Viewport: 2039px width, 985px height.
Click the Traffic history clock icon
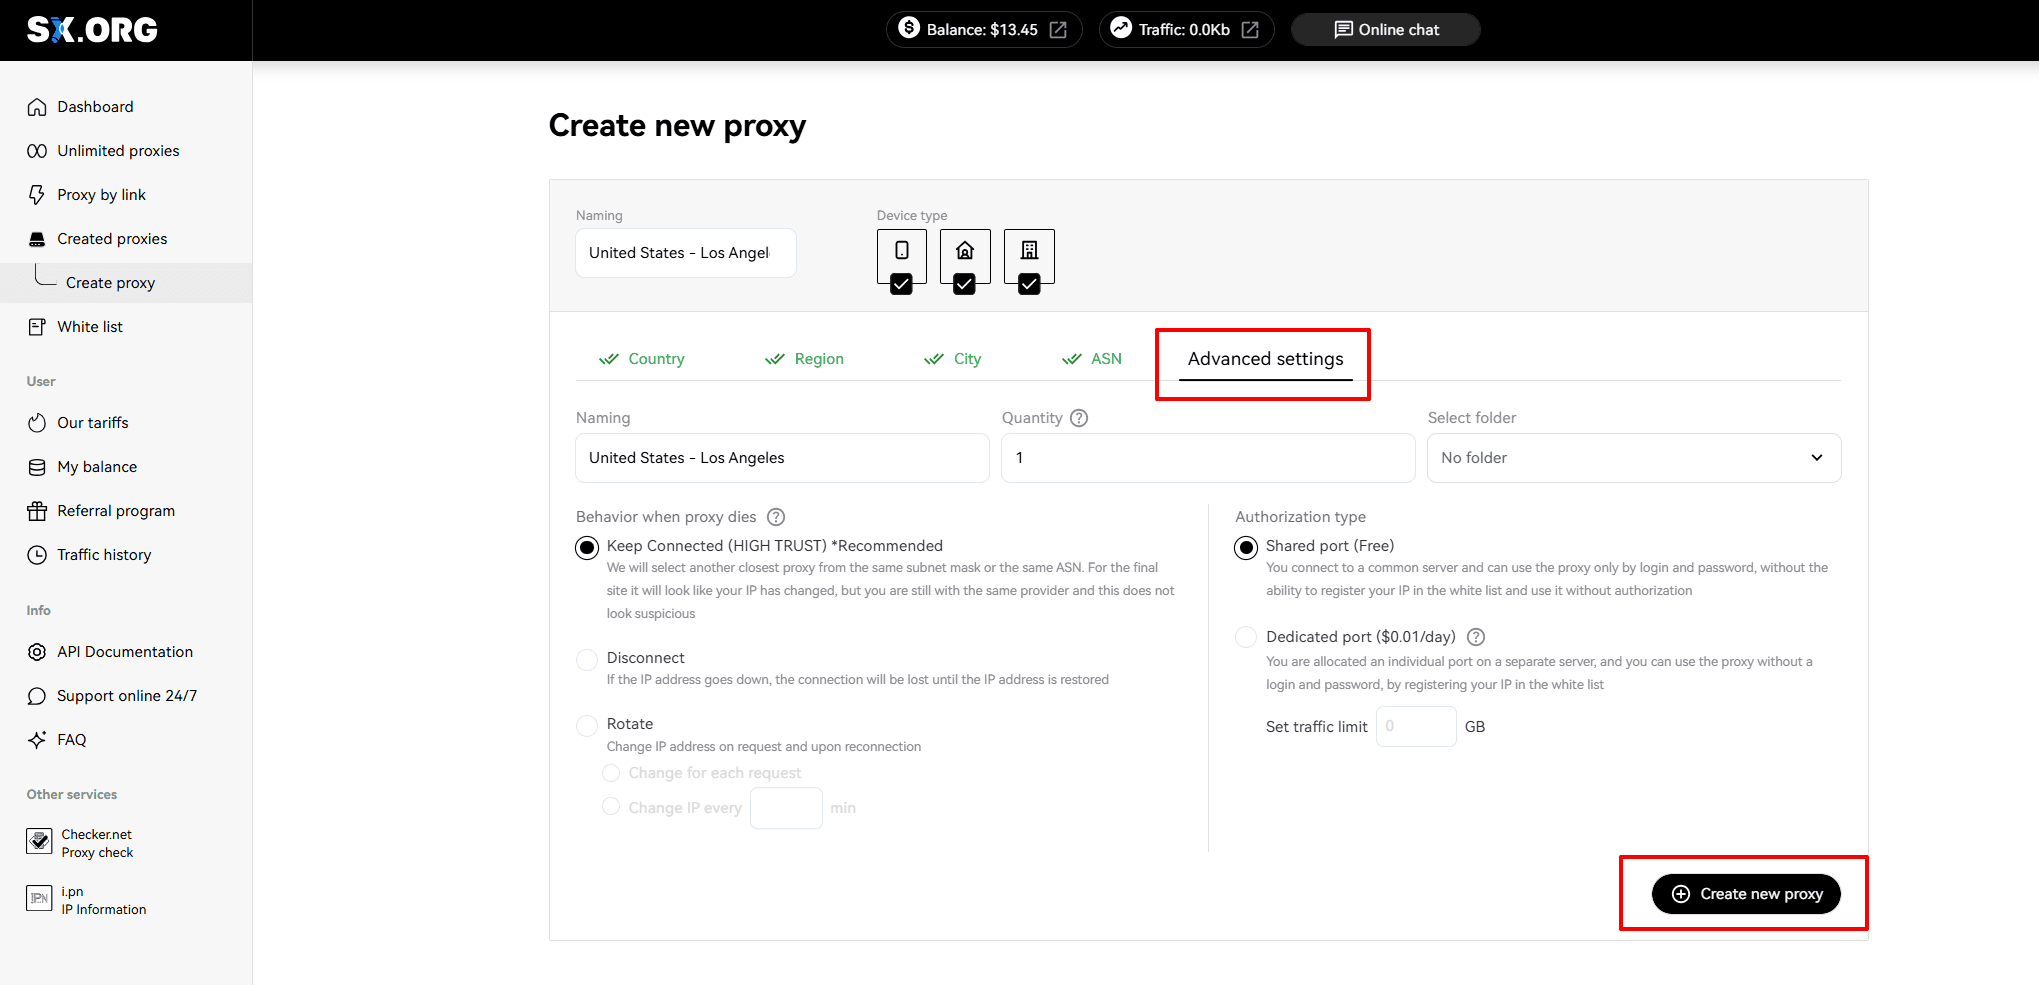click(37, 555)
